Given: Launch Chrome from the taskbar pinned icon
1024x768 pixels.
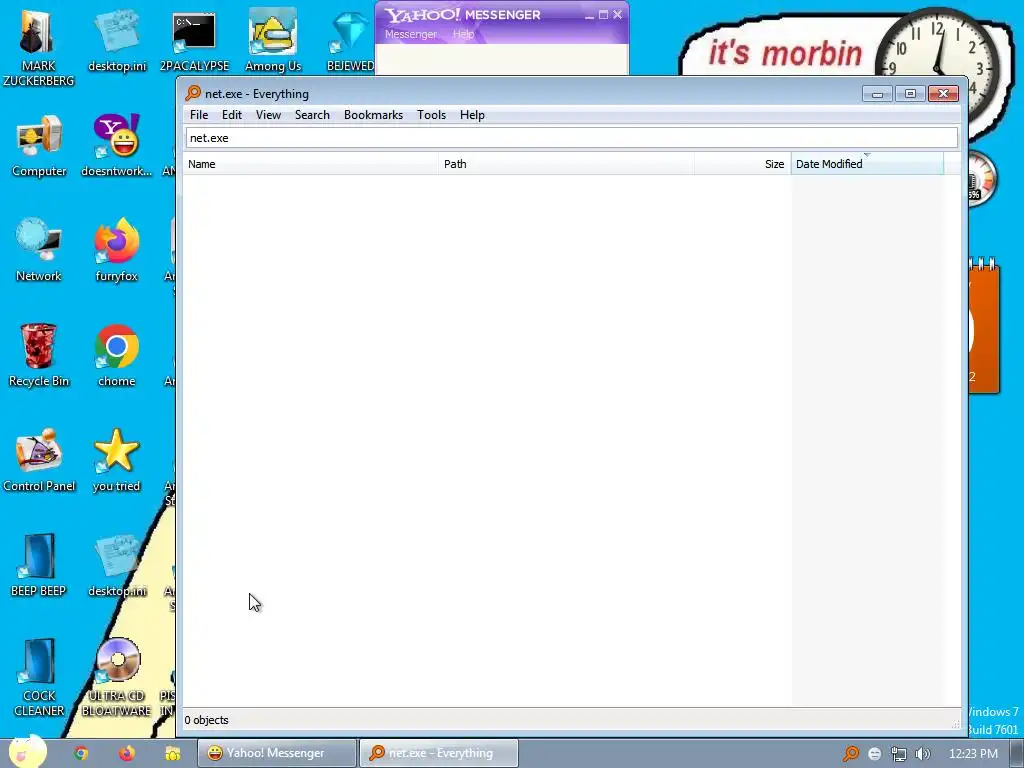Looking at the screenshot, I should click(81, 753).
